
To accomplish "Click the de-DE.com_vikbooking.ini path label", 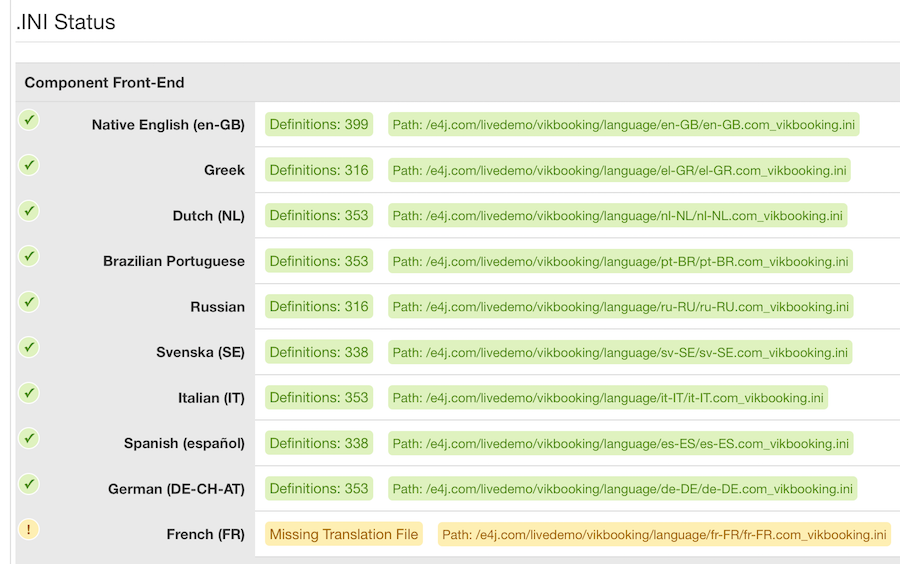I will (622, 489).
